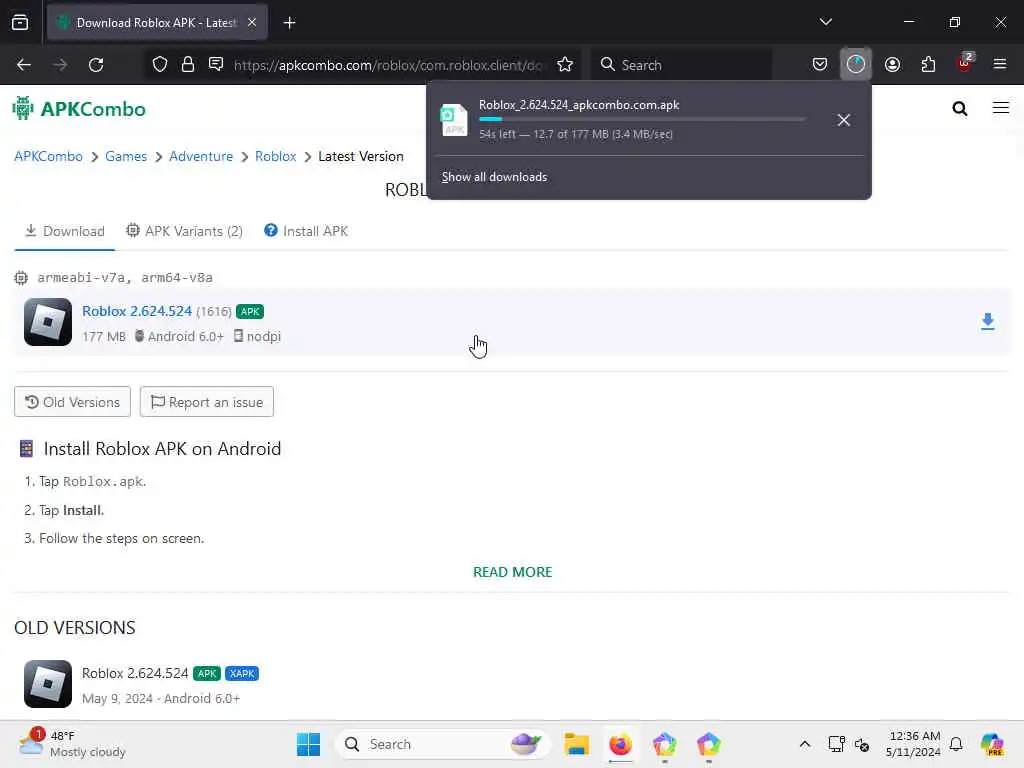Open the Install APK tab

(306, 231)
